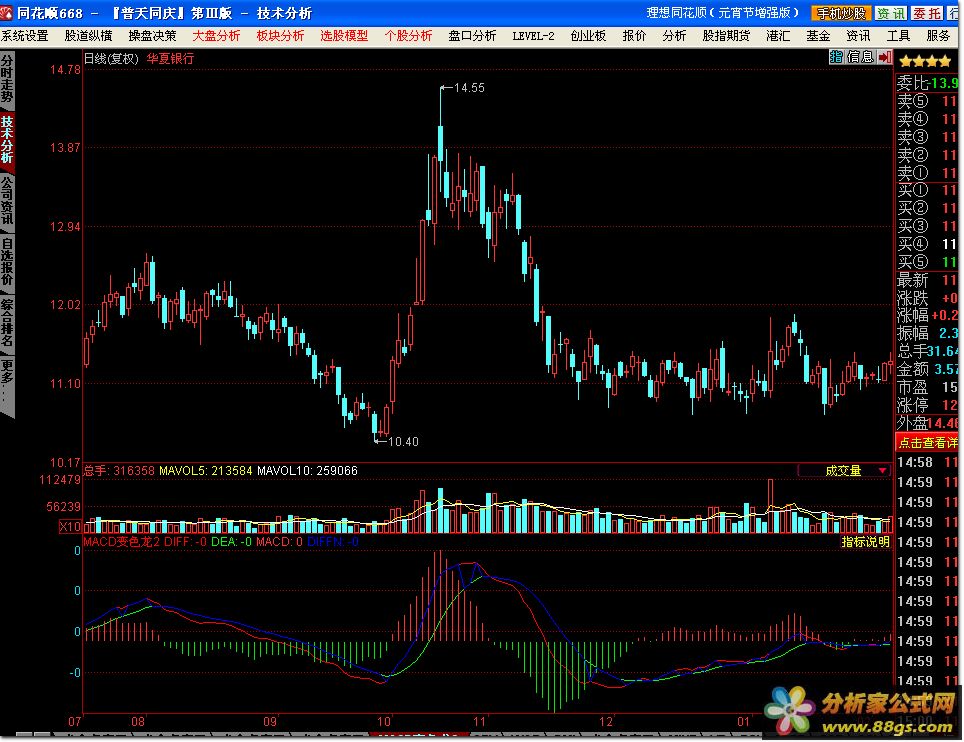Click the 12 month marker on time axis
This screenshot has width=964, height=742.
pos(606,722)
